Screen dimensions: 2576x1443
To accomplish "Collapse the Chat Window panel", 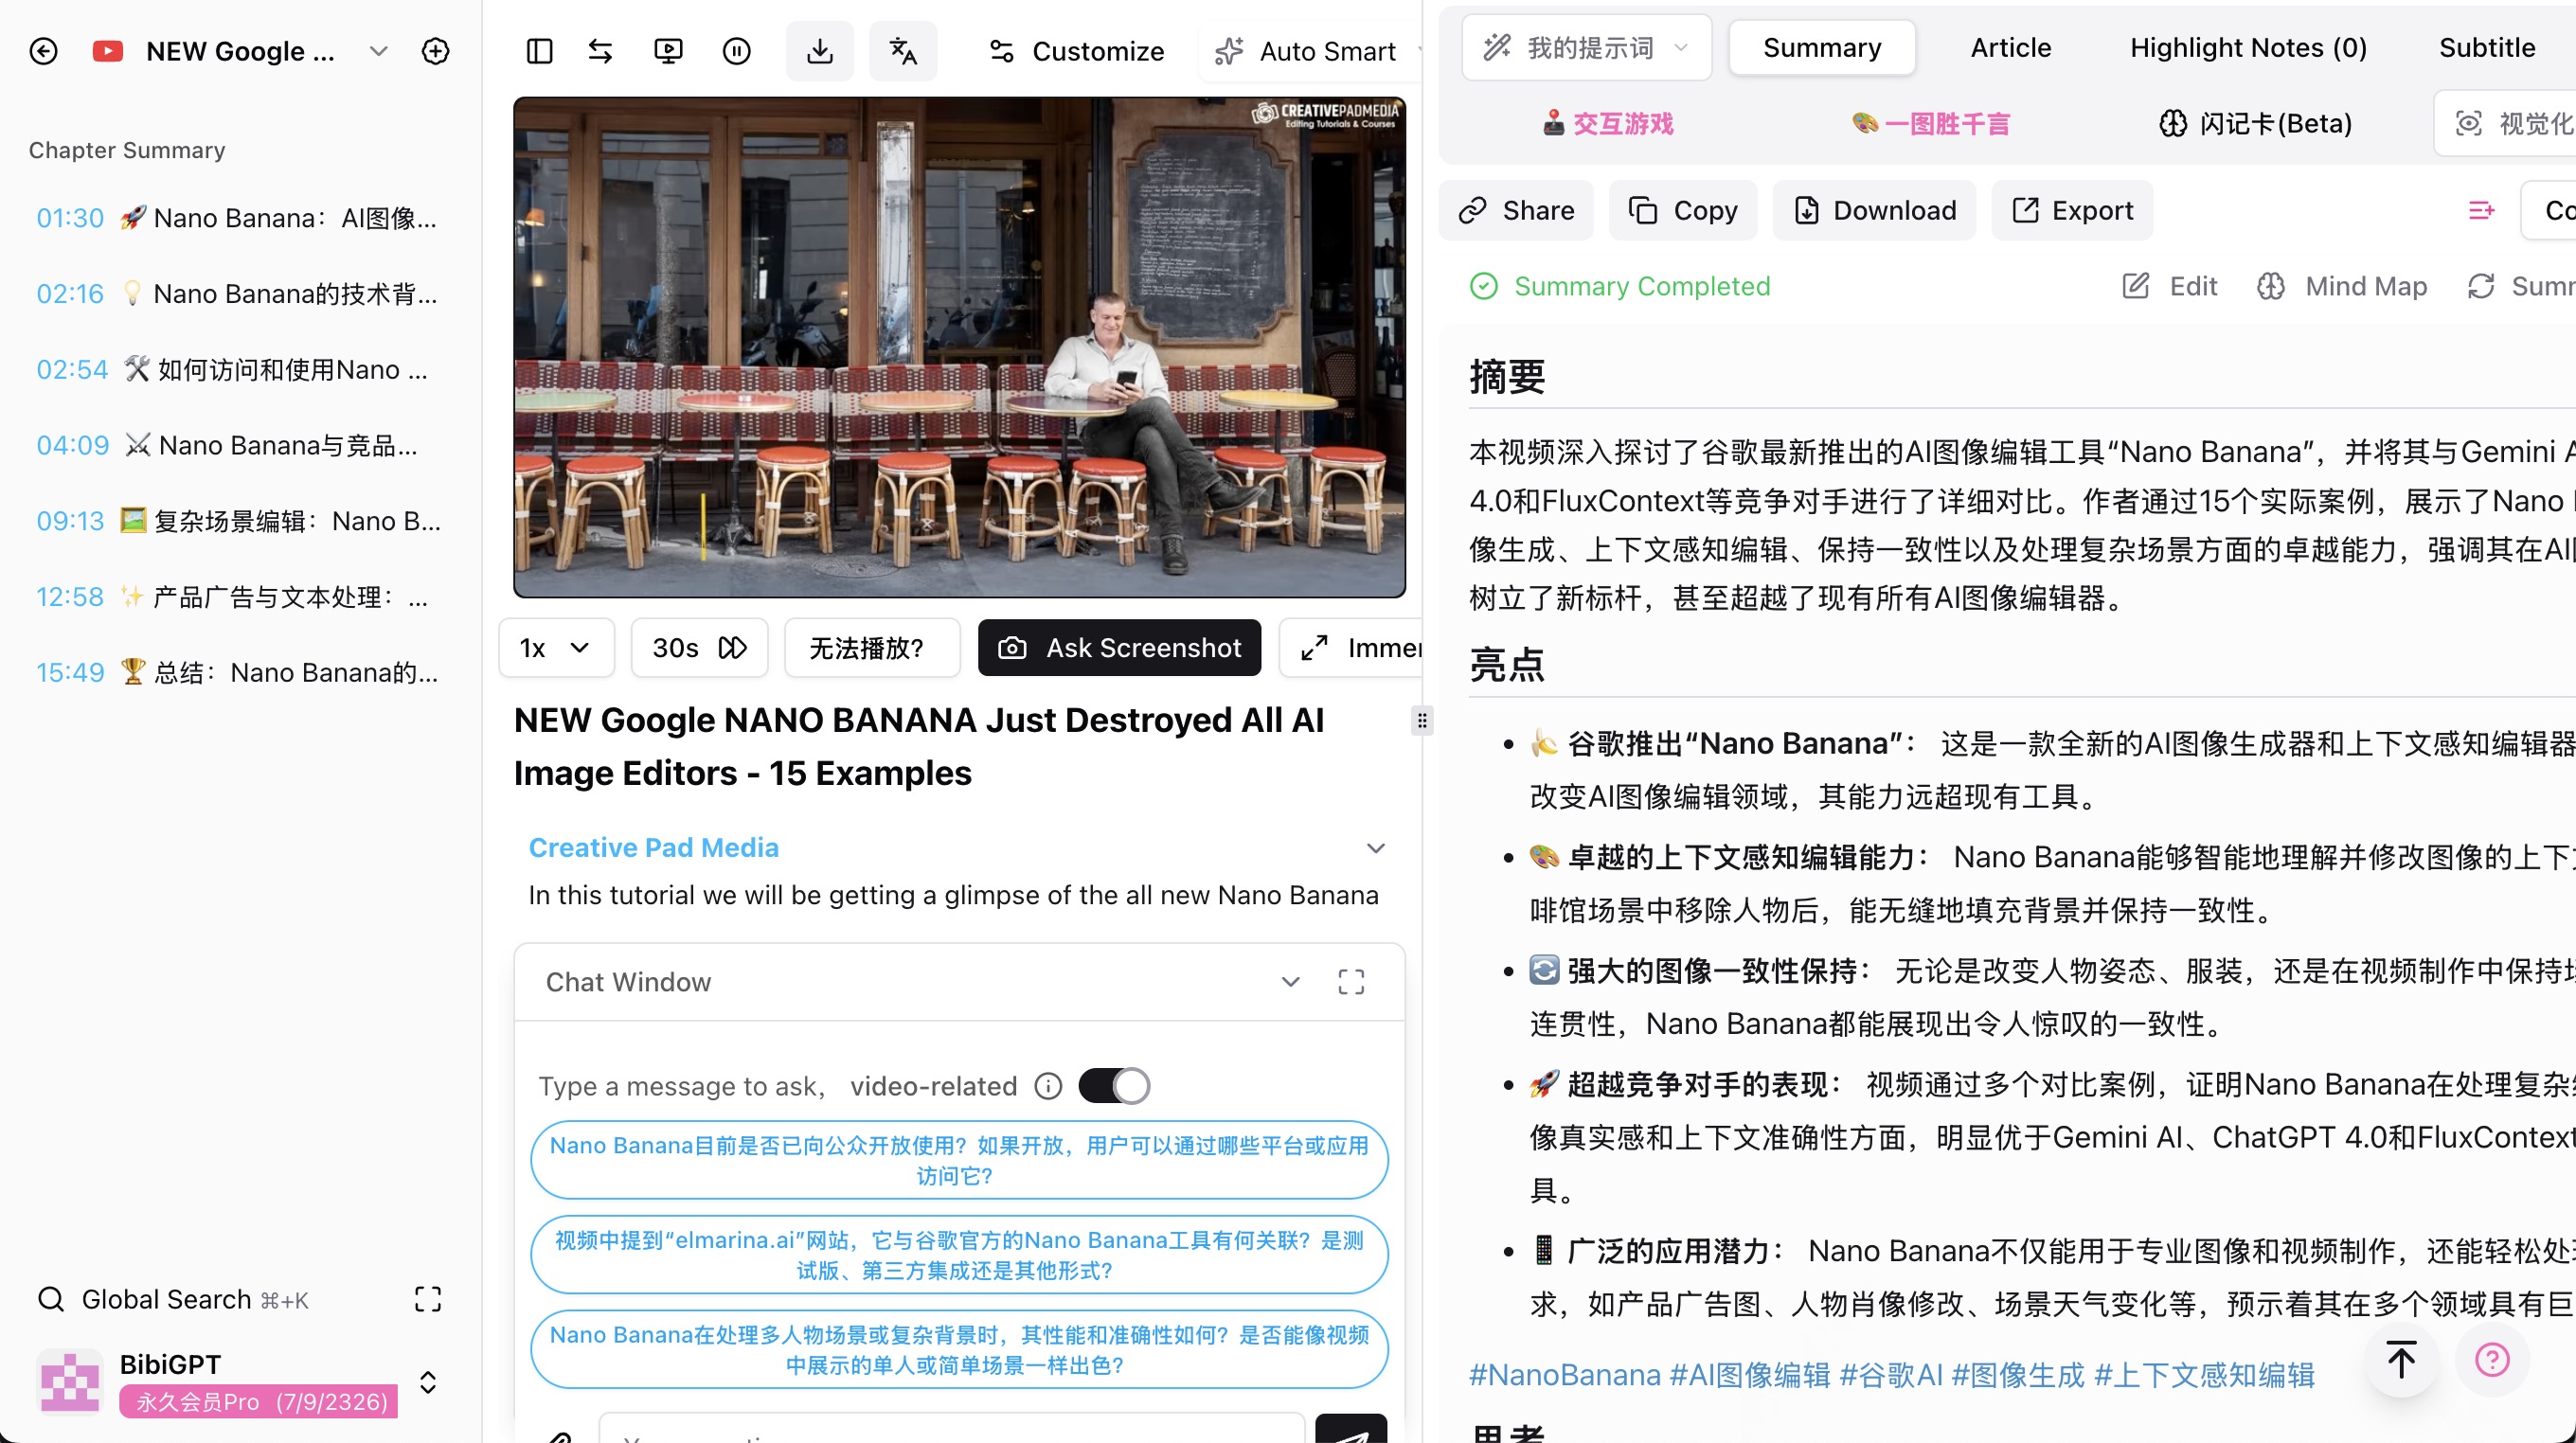I will (x=1290, y=982).
